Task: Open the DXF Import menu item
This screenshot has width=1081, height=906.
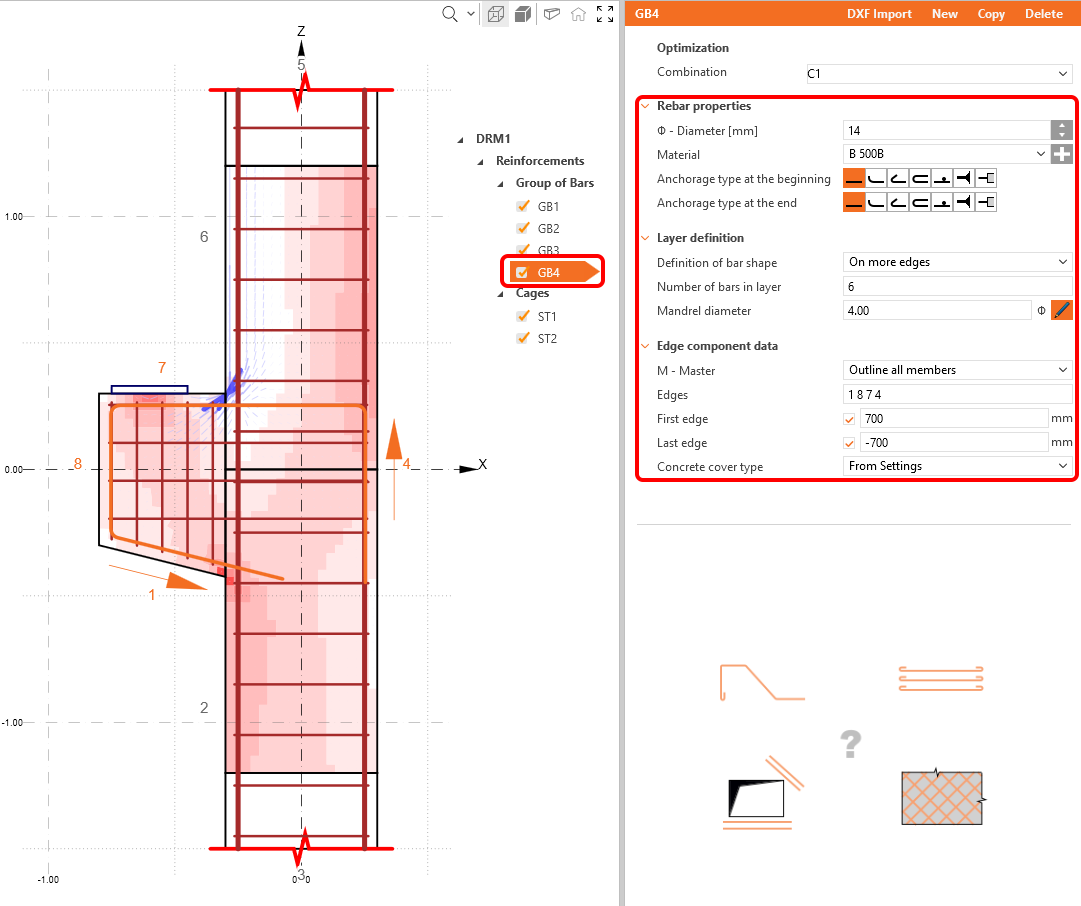Action: pyautogui.click(x=879, y=13)
